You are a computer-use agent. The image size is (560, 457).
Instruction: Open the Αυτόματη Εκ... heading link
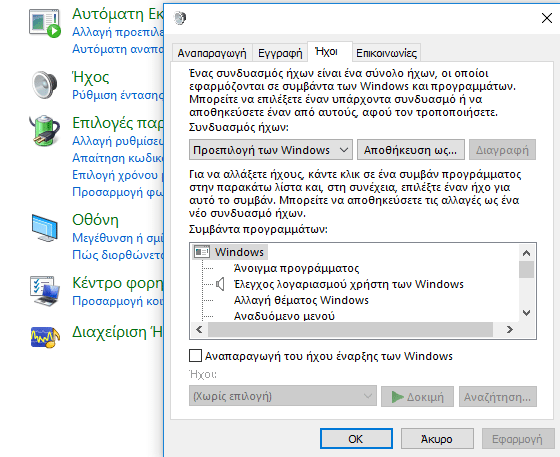(118, 14)
